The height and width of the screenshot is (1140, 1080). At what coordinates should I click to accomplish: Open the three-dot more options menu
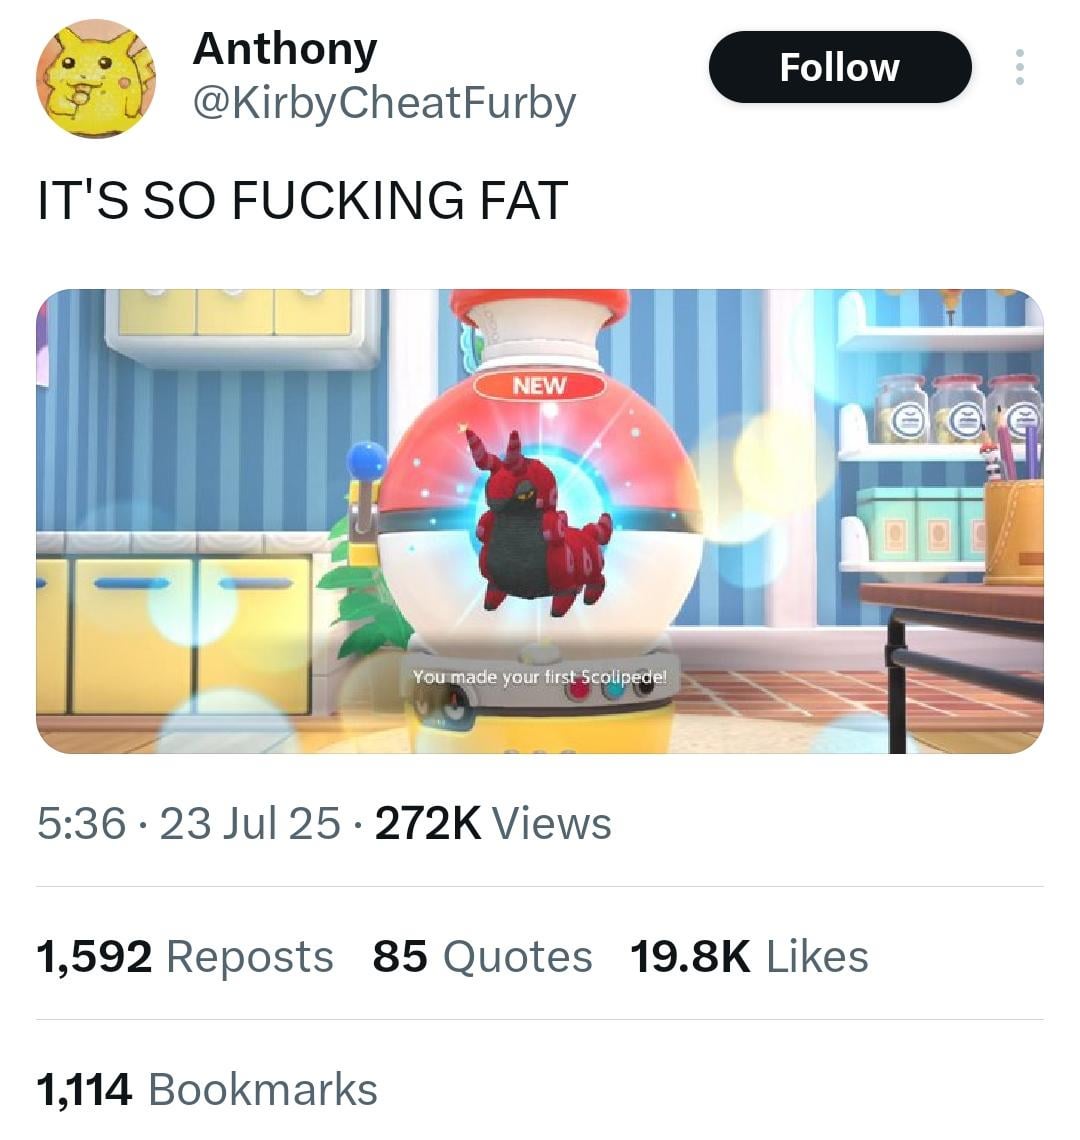pyautogui.click(x=1020, y=67)
